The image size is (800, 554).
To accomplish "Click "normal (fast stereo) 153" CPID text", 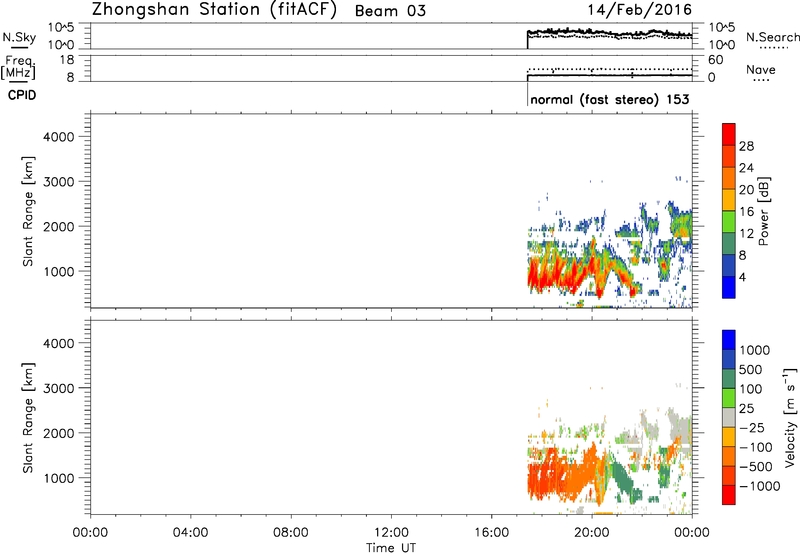I will click(610, 99).
